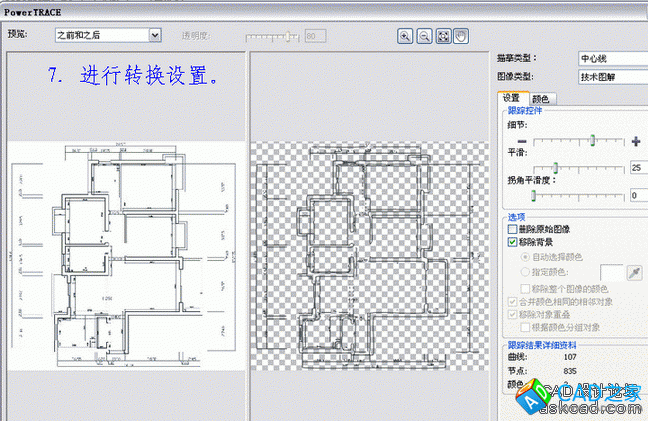The height and width of the screenshot is (421, 648).
Task: Increase detail with the plus icon
Action: (636, 142)
